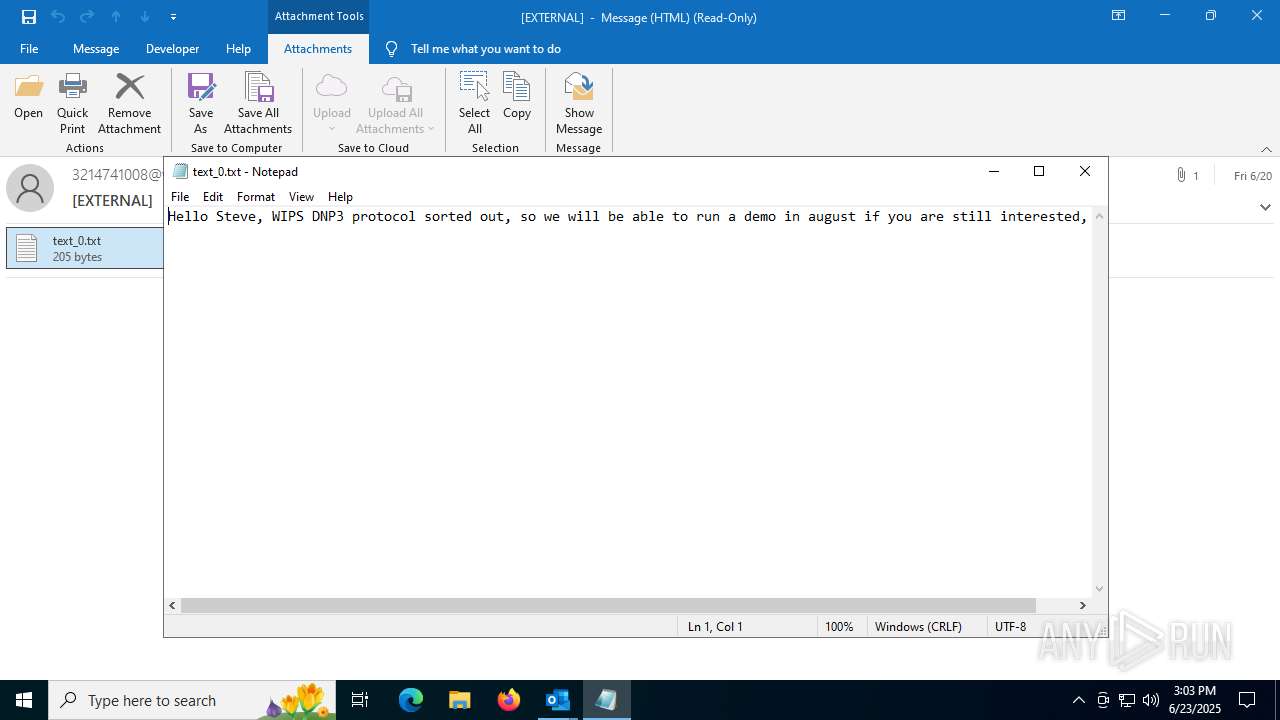Open Task View on the taskbar

pos(360,700)
